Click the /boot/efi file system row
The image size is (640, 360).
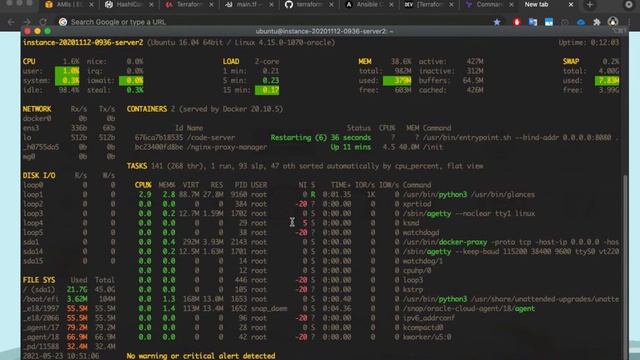click(x=69, y=299)
